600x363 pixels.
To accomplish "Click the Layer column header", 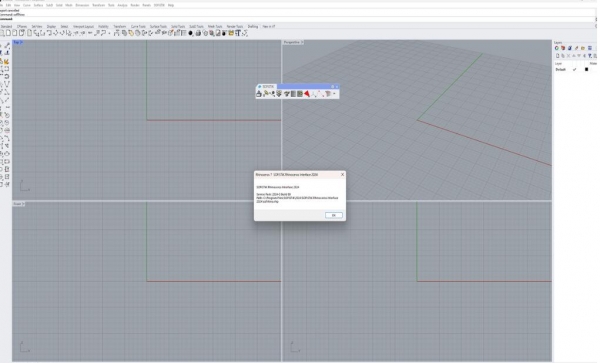I will tap(558, 63).
